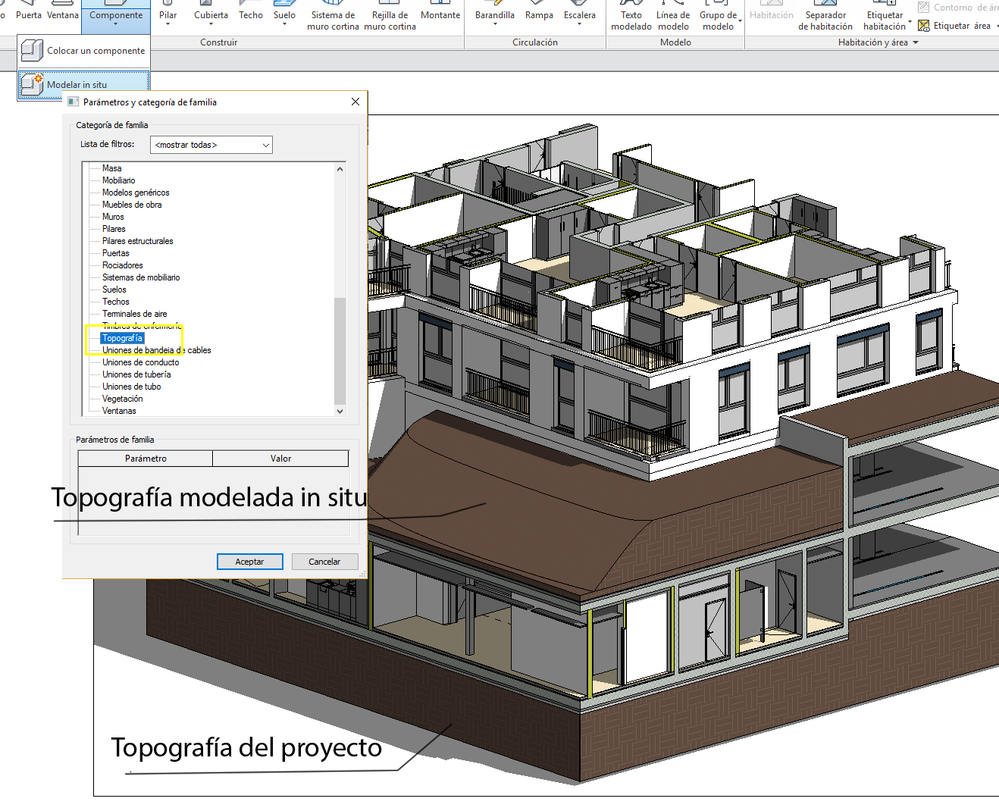The image size is (999, 811).
Task: Select Uniones de conducto category
Action: click(141, 362)
